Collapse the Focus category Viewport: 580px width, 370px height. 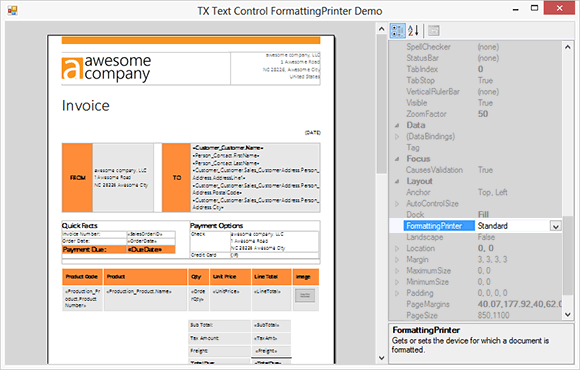[x=397, y=159]
